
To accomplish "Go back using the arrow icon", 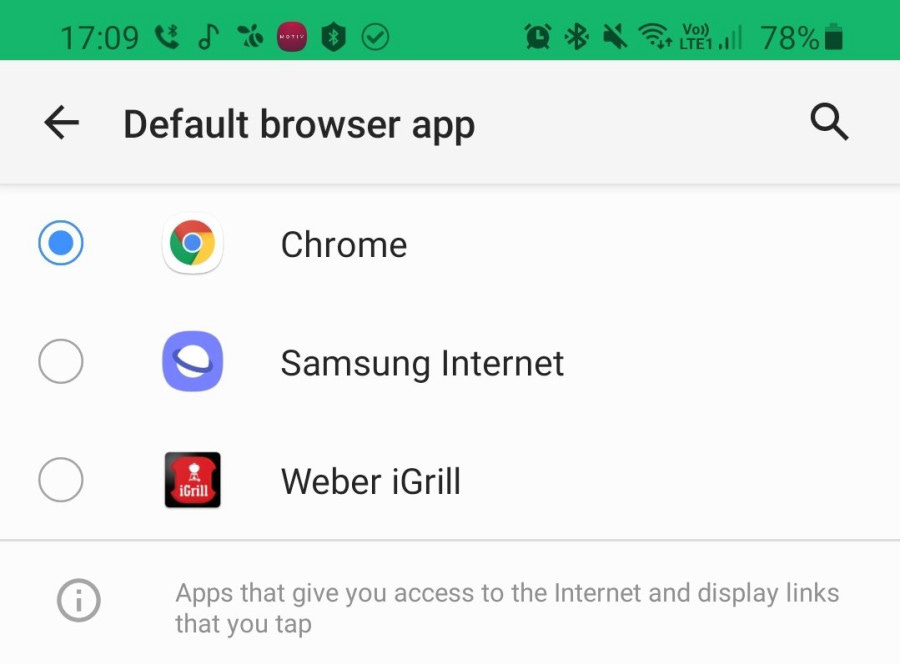I will [x=62, y=122].
